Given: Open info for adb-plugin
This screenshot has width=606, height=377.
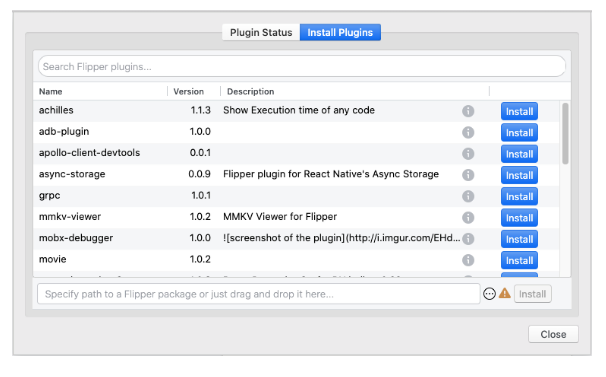Looking at the screenshot, I should (468, 132).
